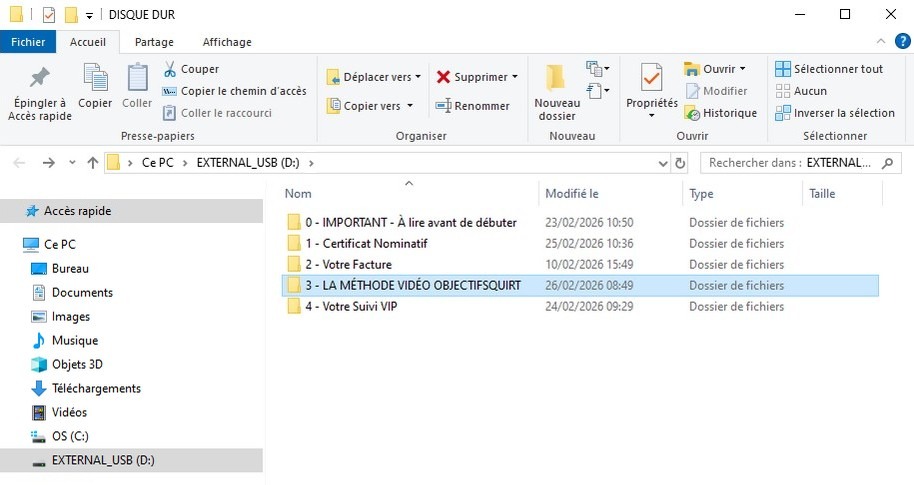This screenshot has height=485, width=914.
Task: Go up one level with the up arrow
Action: point(93,163)
